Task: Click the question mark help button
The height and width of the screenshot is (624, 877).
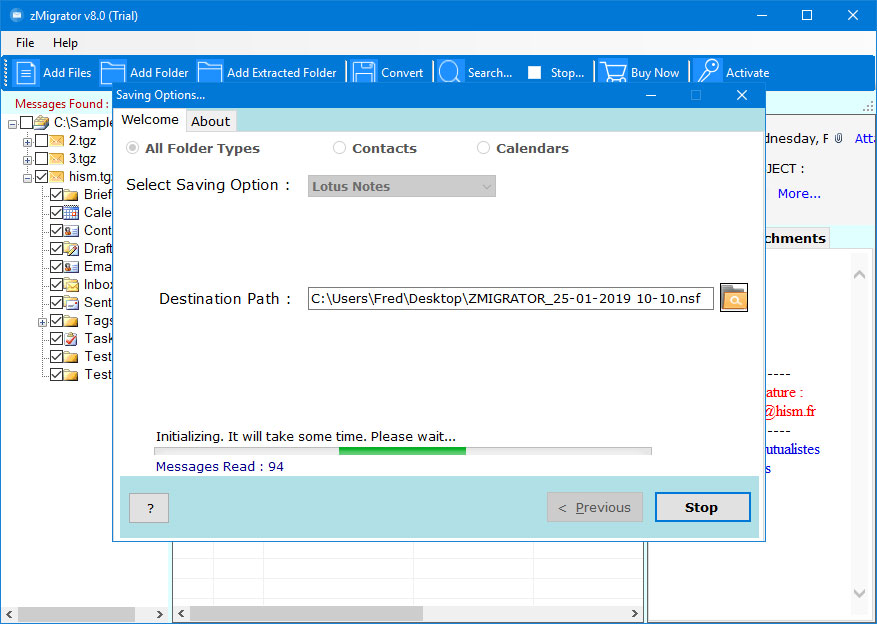Action: pyautogui.click(x=149, y=508)
